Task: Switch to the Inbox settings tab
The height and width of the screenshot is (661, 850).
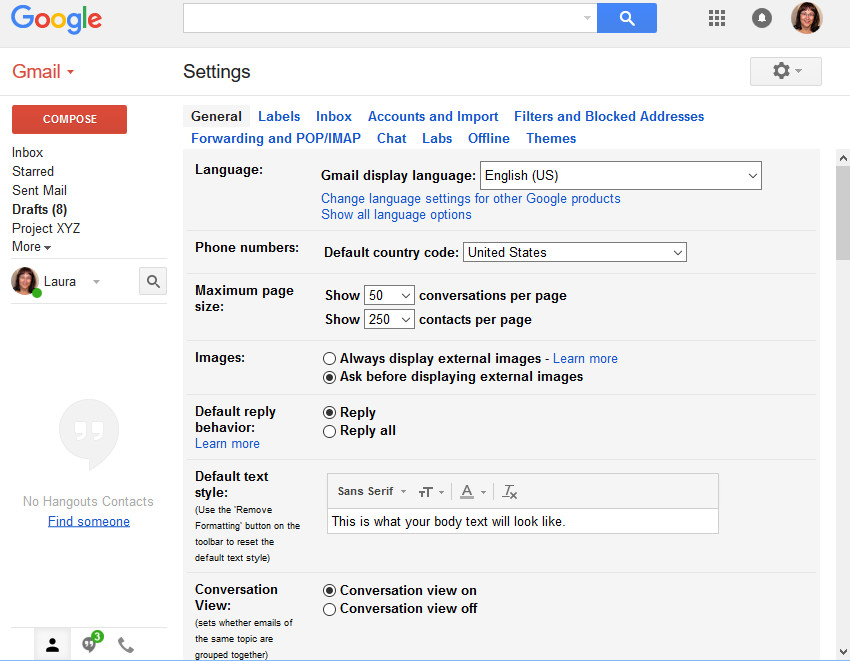Action: tap(333, 116)
